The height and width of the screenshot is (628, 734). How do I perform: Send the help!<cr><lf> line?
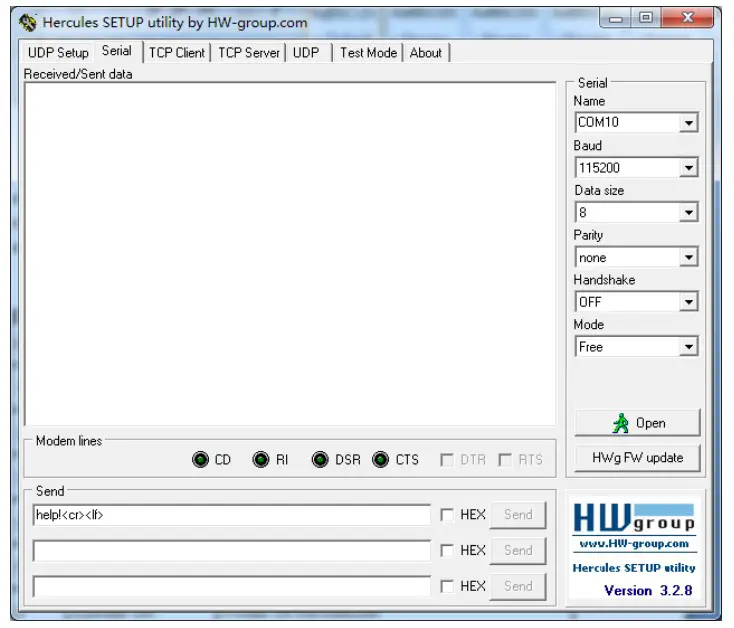pyautogui.click(x=518, y=515)
